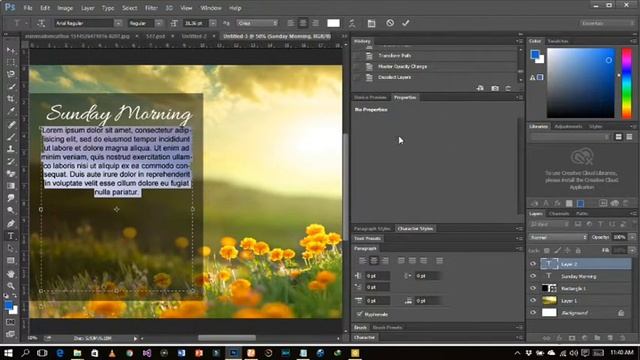Open font family dropdown Arial
Screen dimensions: 640x360
point(118,23)
